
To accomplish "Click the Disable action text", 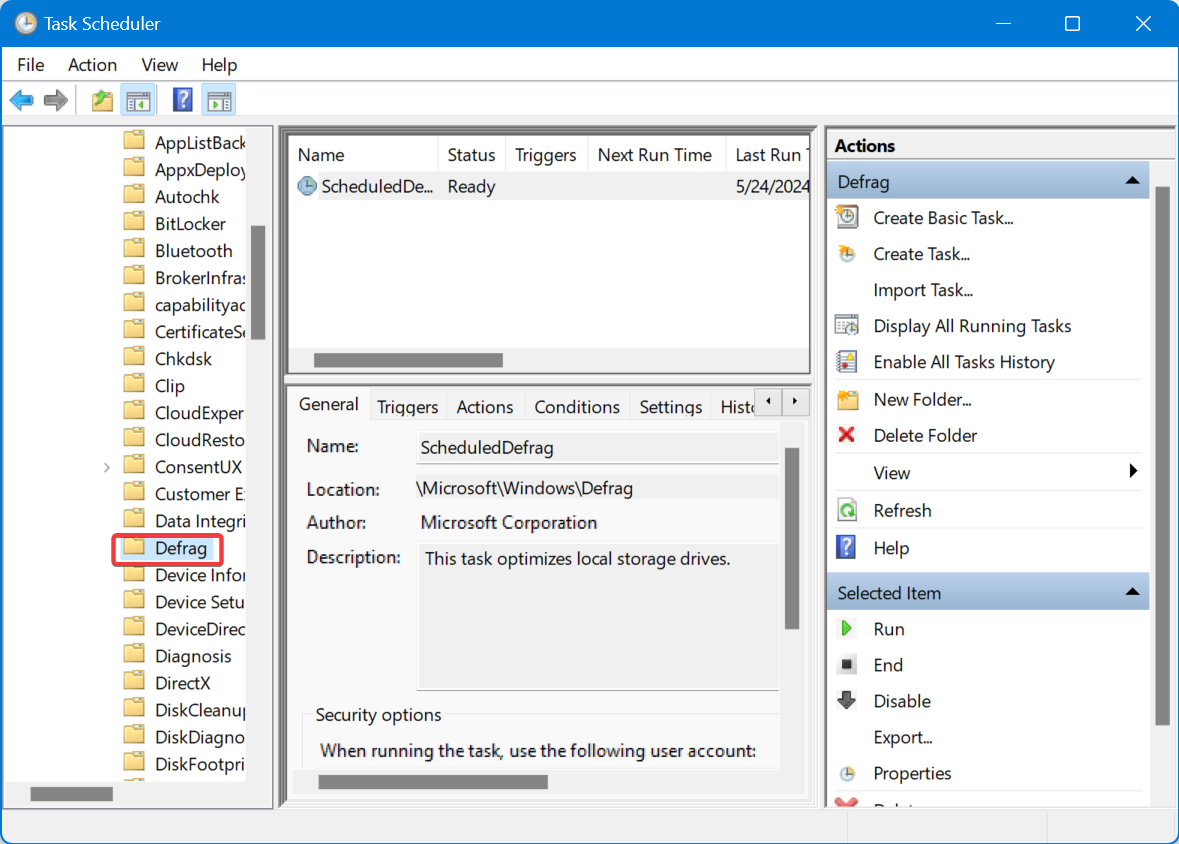I will [902, 701].
